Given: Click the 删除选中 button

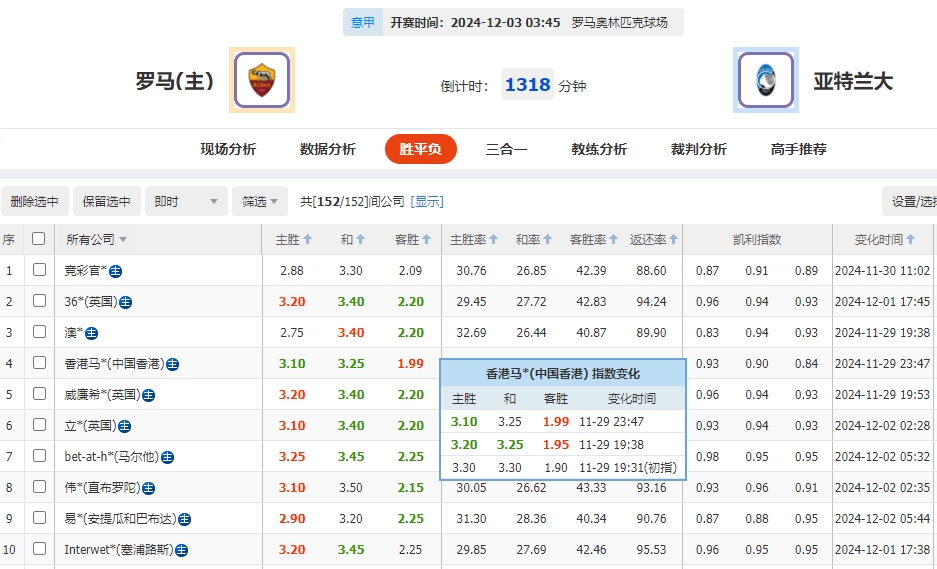Looking at the screenshot, I should pyautogui.click(x=35, y=202).
